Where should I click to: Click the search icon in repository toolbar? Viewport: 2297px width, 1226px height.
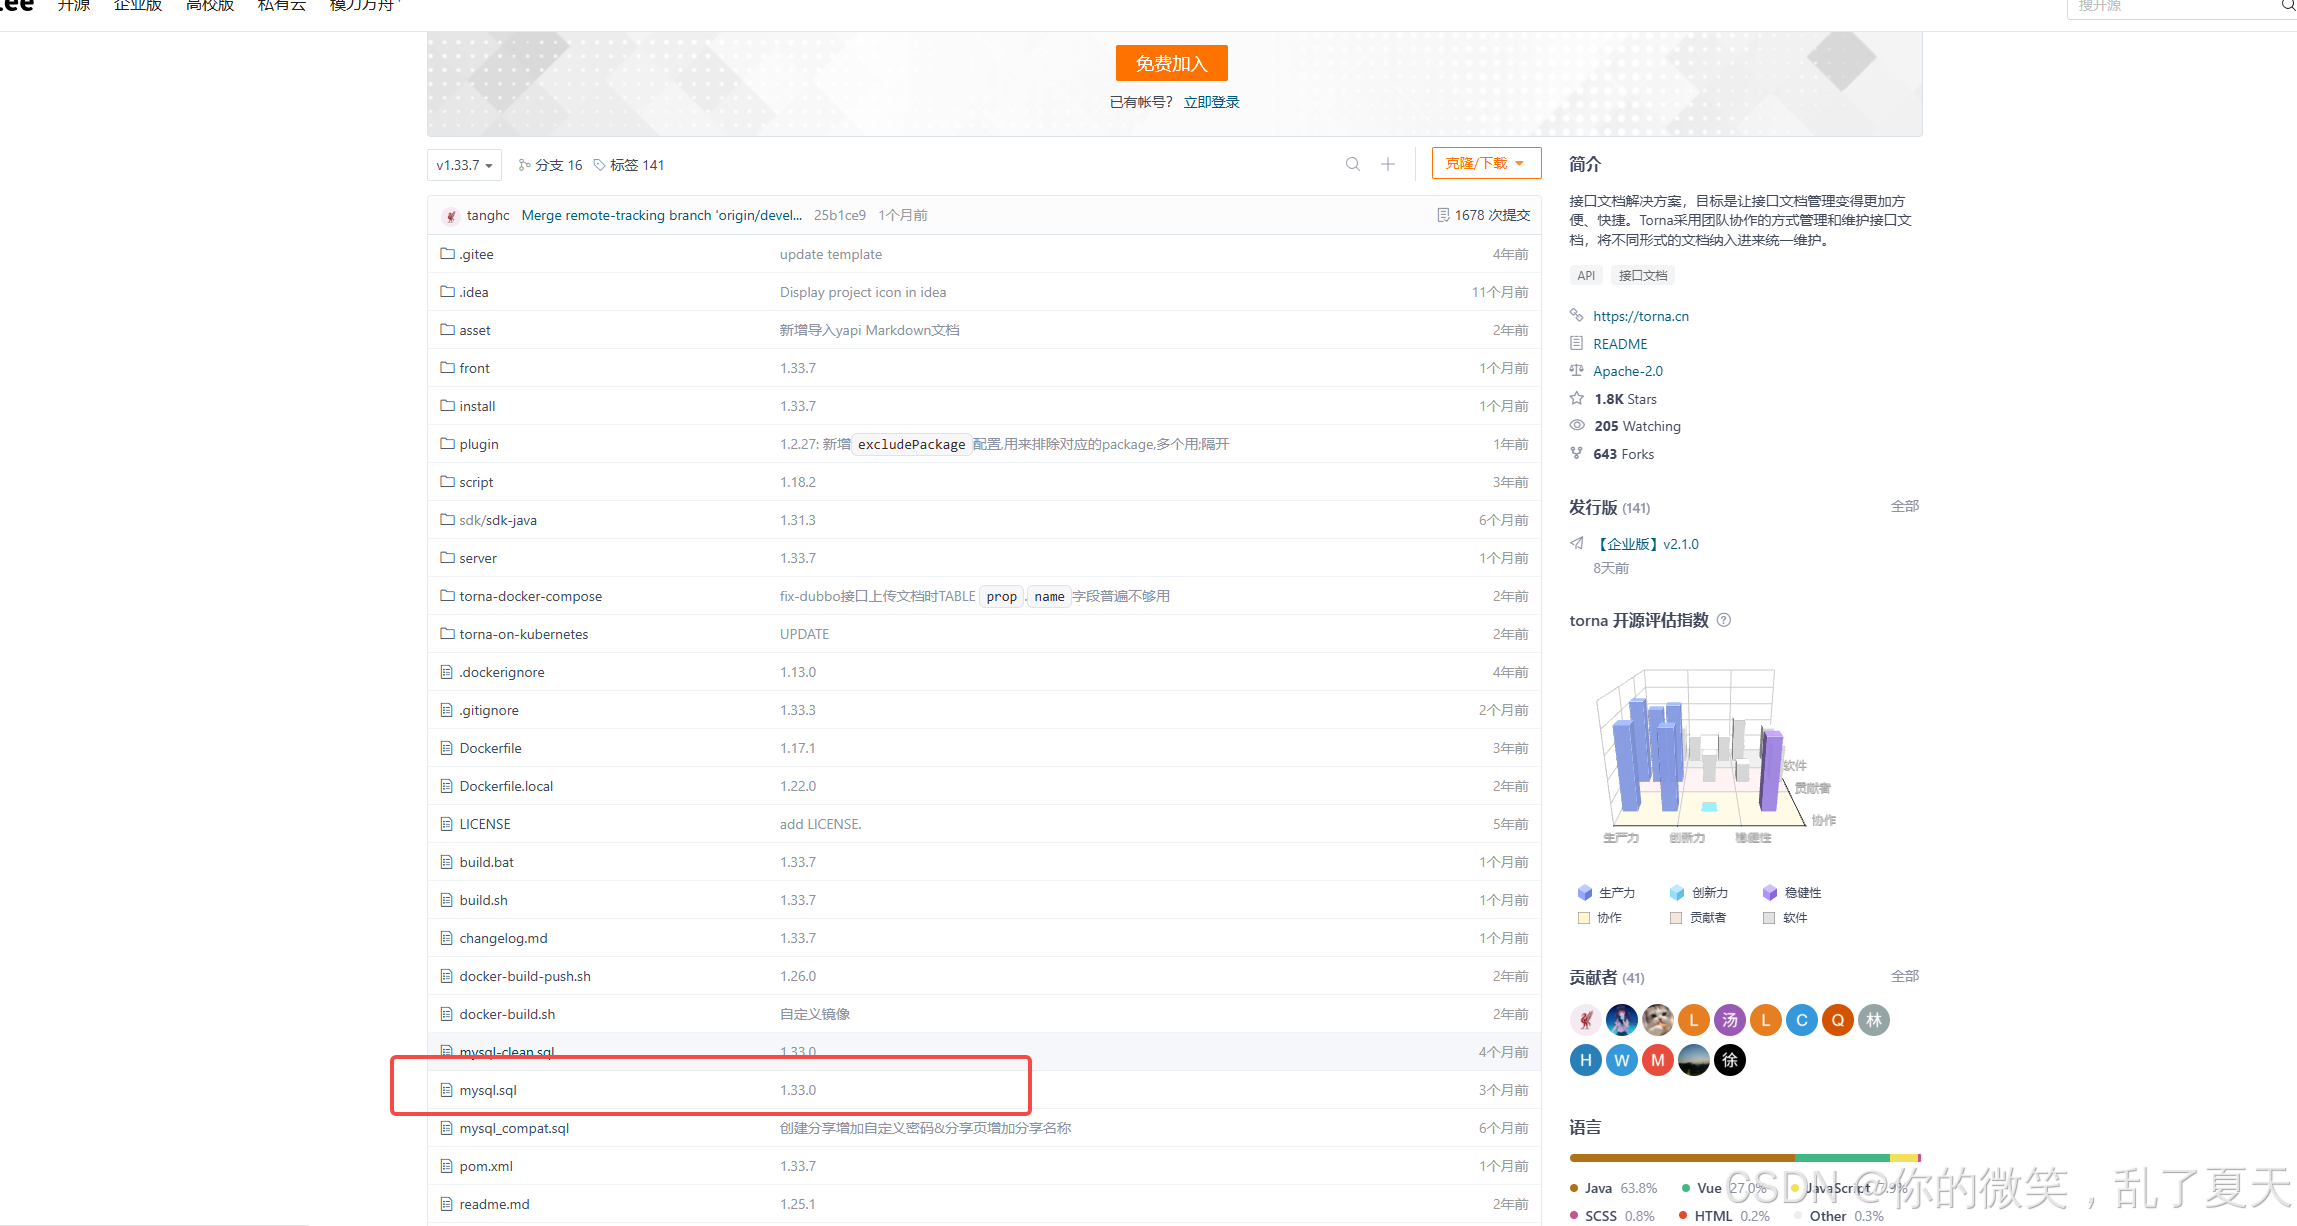[x=1353, y=164]
